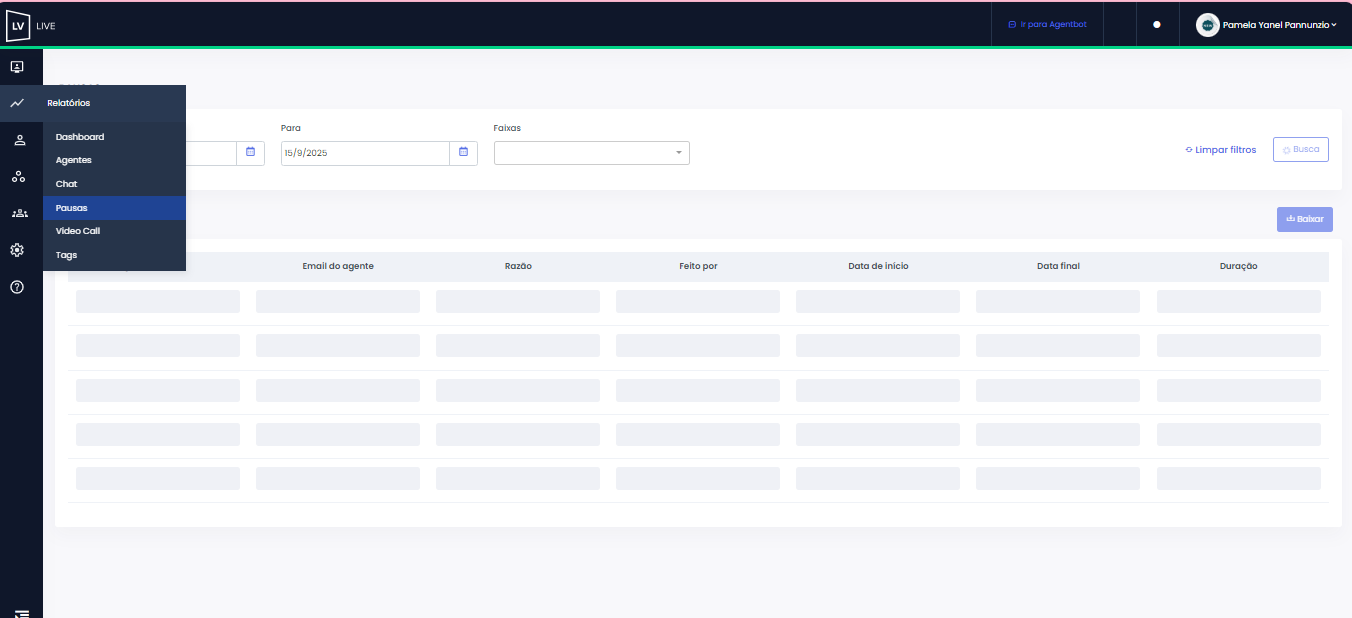1352x618 pixels.
Task: Click the Relatórios chart icon
Action: coord(17,103)
